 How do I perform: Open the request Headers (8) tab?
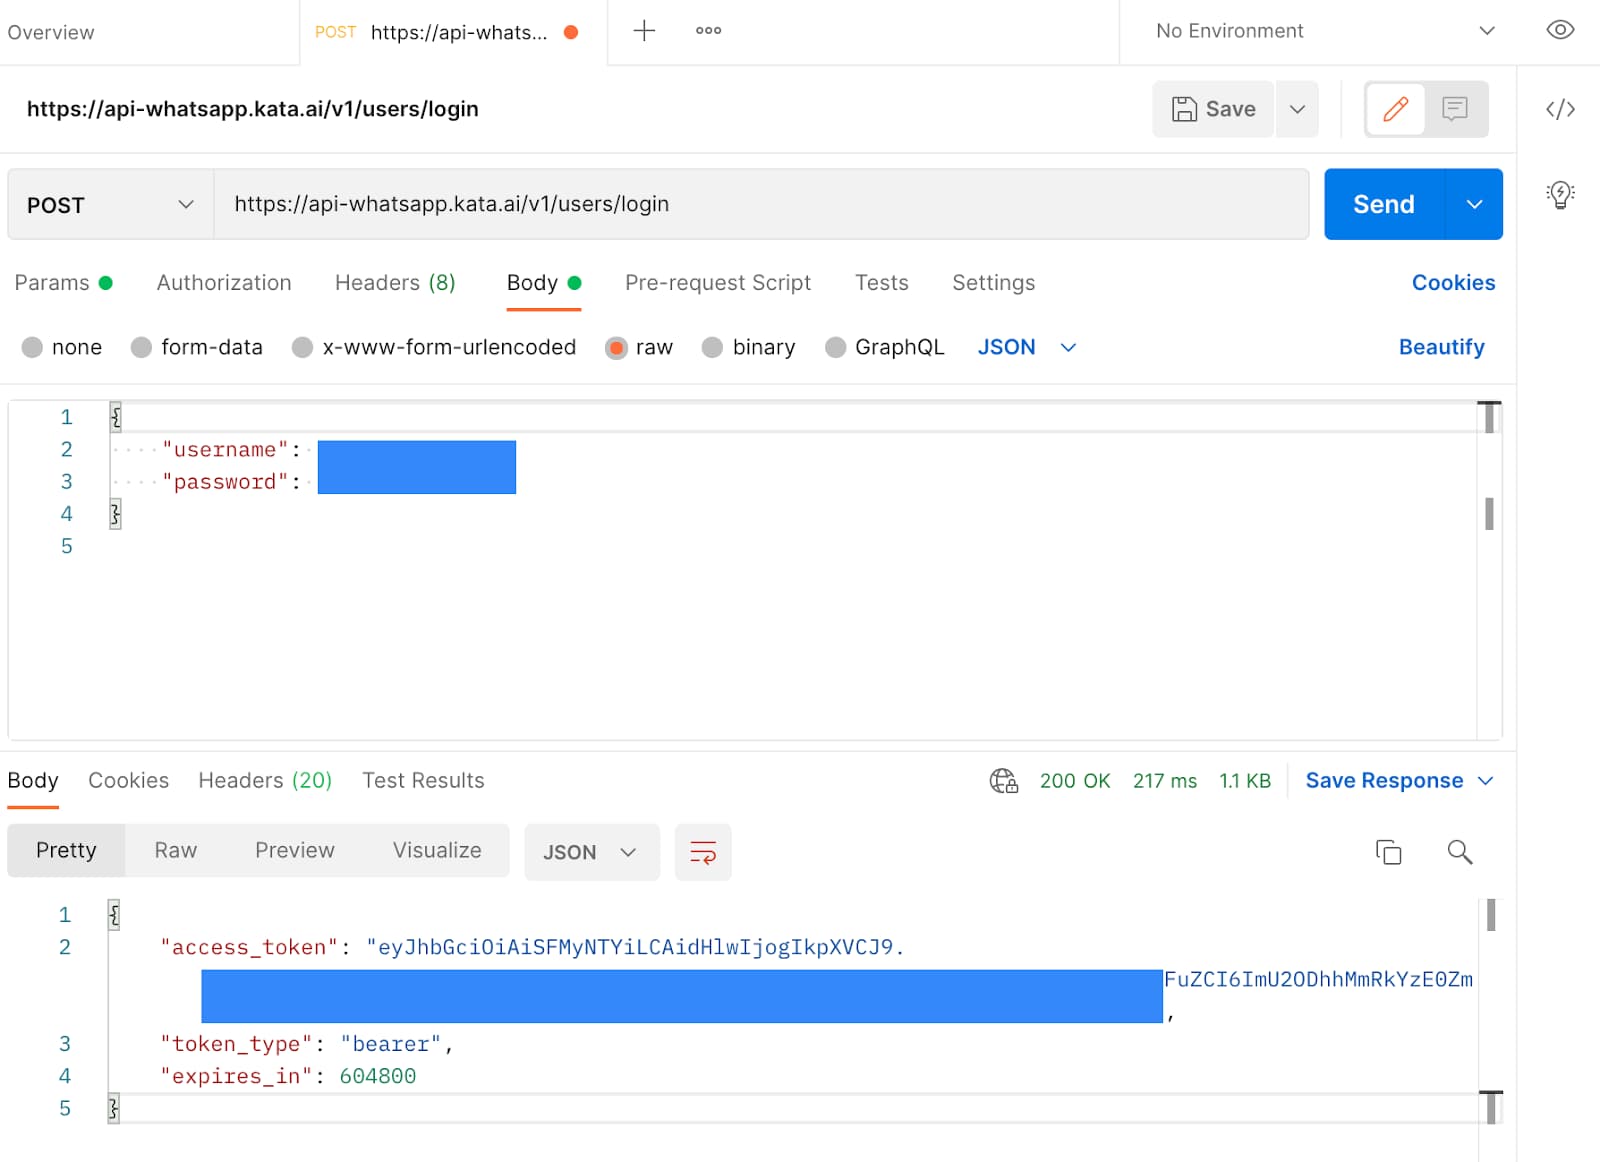(x=395, y=283)
